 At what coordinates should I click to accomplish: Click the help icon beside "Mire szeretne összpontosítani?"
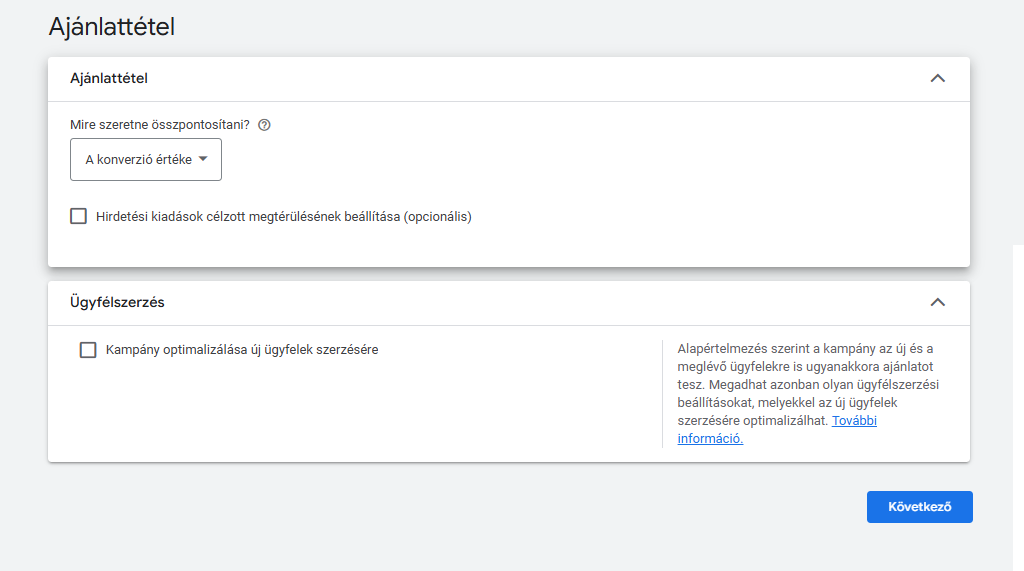(264, 125)
